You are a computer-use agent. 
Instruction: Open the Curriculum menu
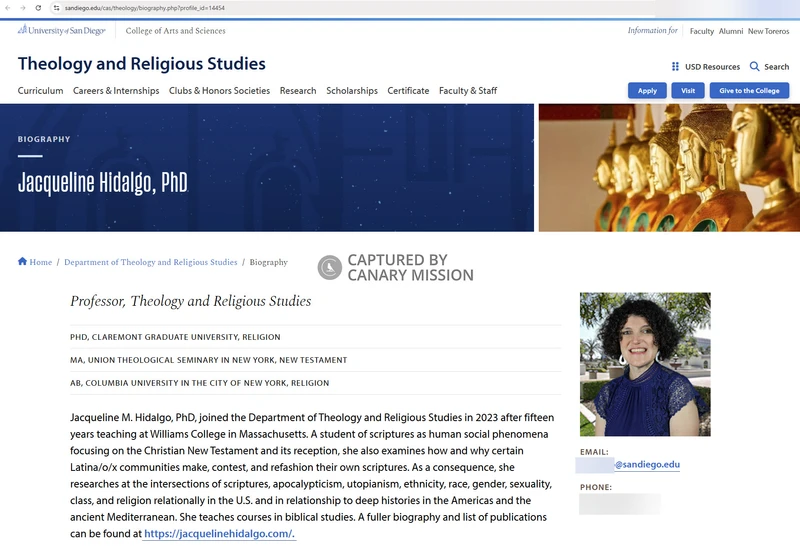[40, 91]
